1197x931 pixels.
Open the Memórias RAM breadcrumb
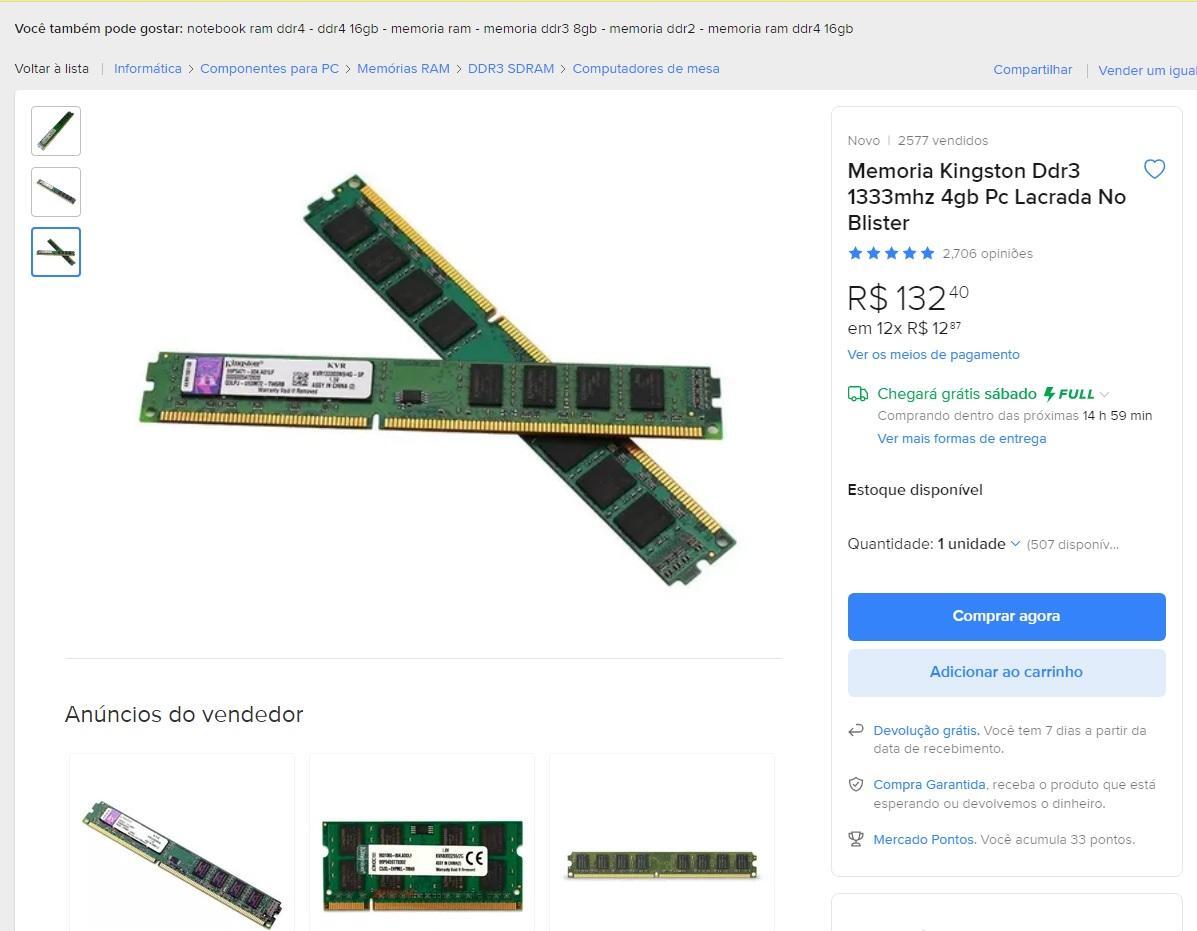(403, 69)
